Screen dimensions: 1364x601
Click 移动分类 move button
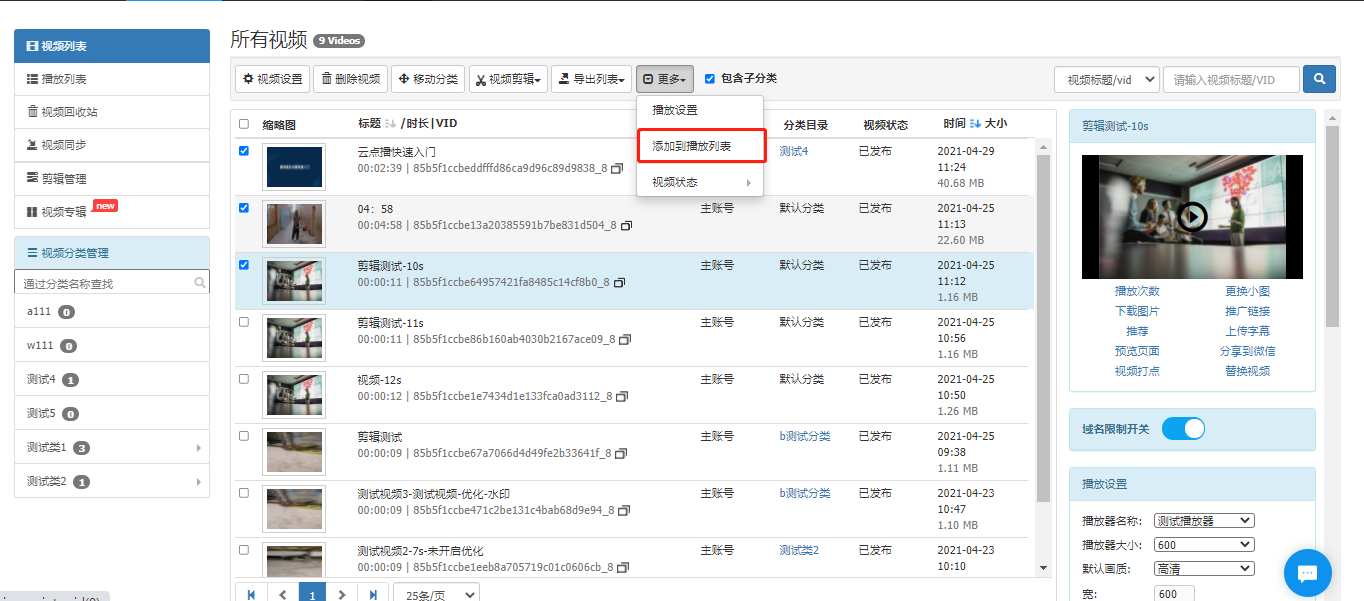click(x=428, y=79)
